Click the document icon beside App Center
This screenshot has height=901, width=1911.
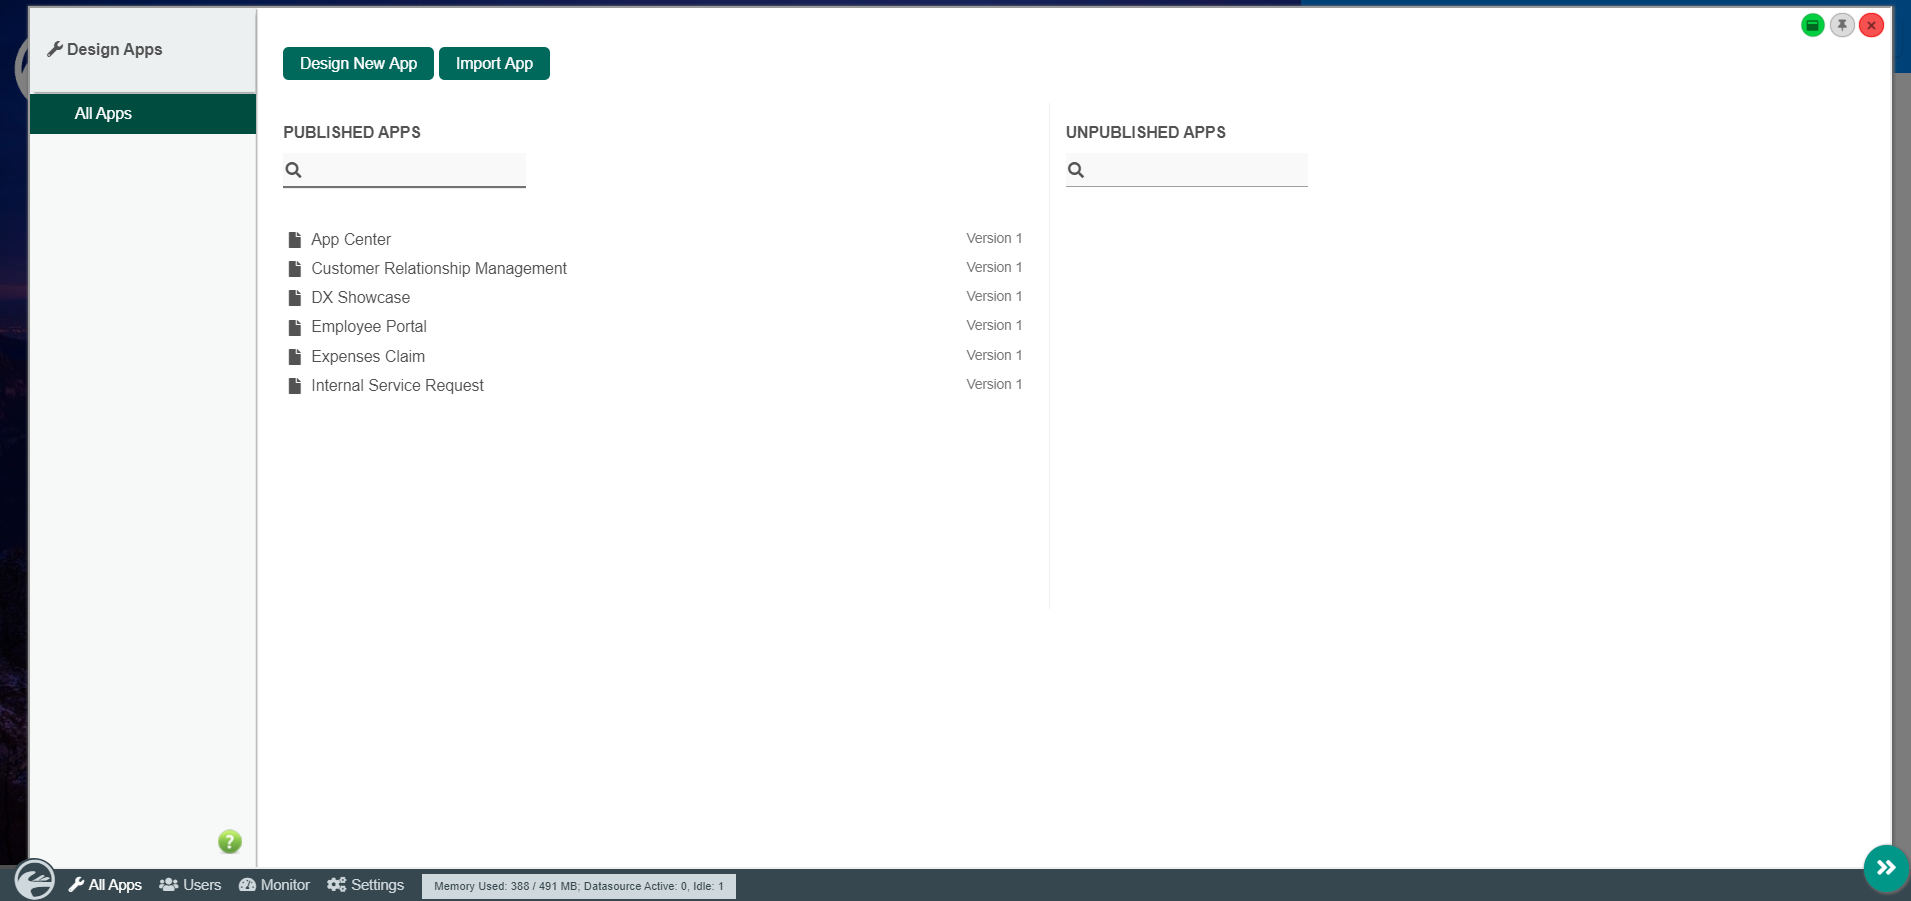coord(295,240)
